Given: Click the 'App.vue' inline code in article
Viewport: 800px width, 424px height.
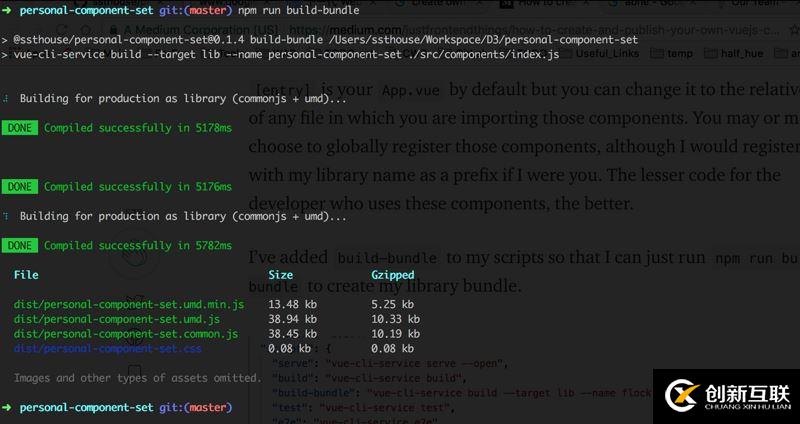Looking at the screenshot, I should tap(411, 91).
